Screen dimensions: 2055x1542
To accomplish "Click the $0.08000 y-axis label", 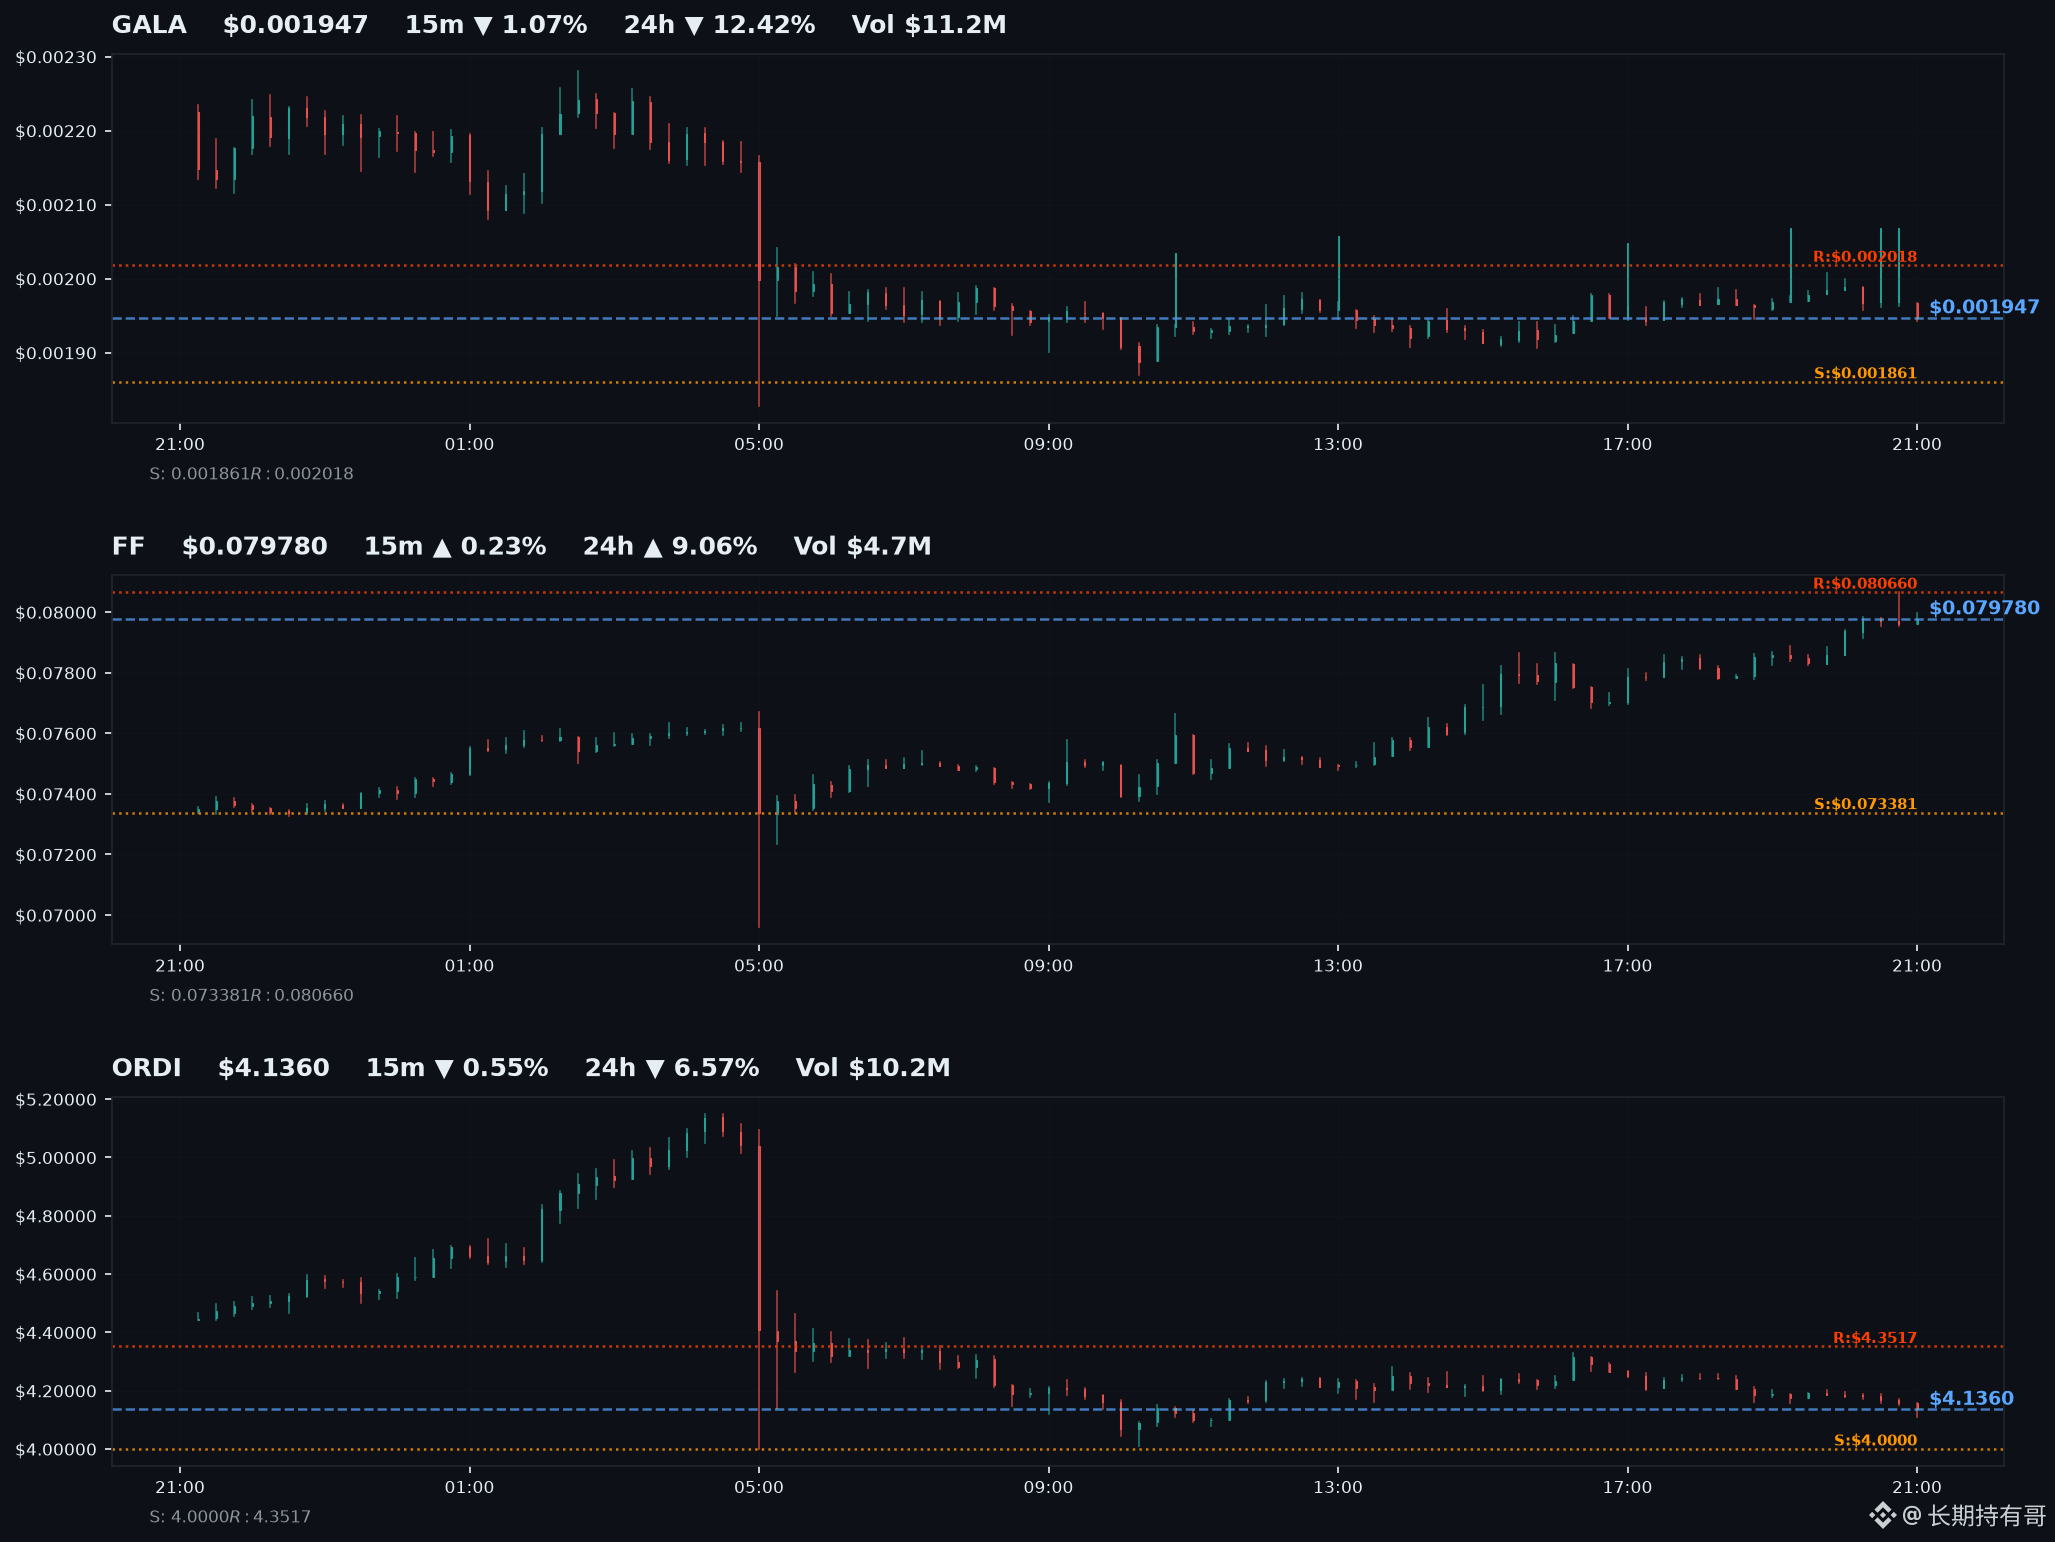I will (x=56, y=614).
